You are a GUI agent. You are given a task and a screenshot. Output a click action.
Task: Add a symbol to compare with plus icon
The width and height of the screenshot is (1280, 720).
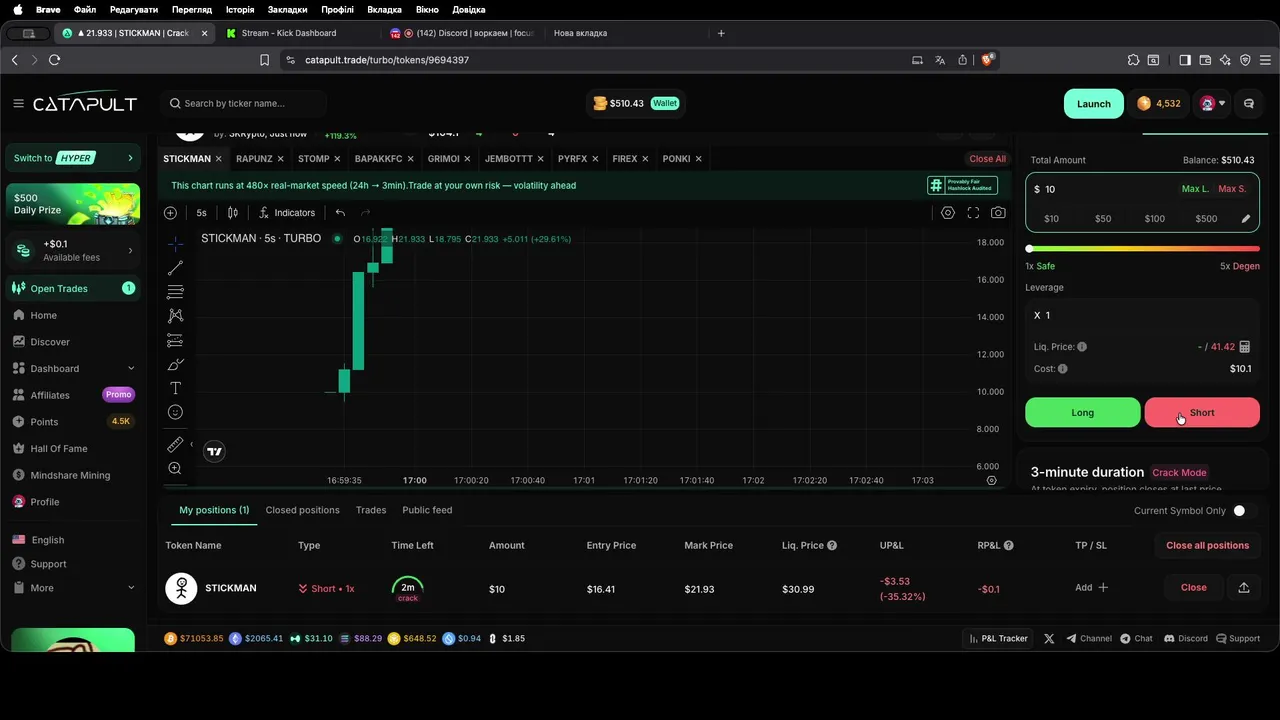pyautogui.click(x=170, y=213)
